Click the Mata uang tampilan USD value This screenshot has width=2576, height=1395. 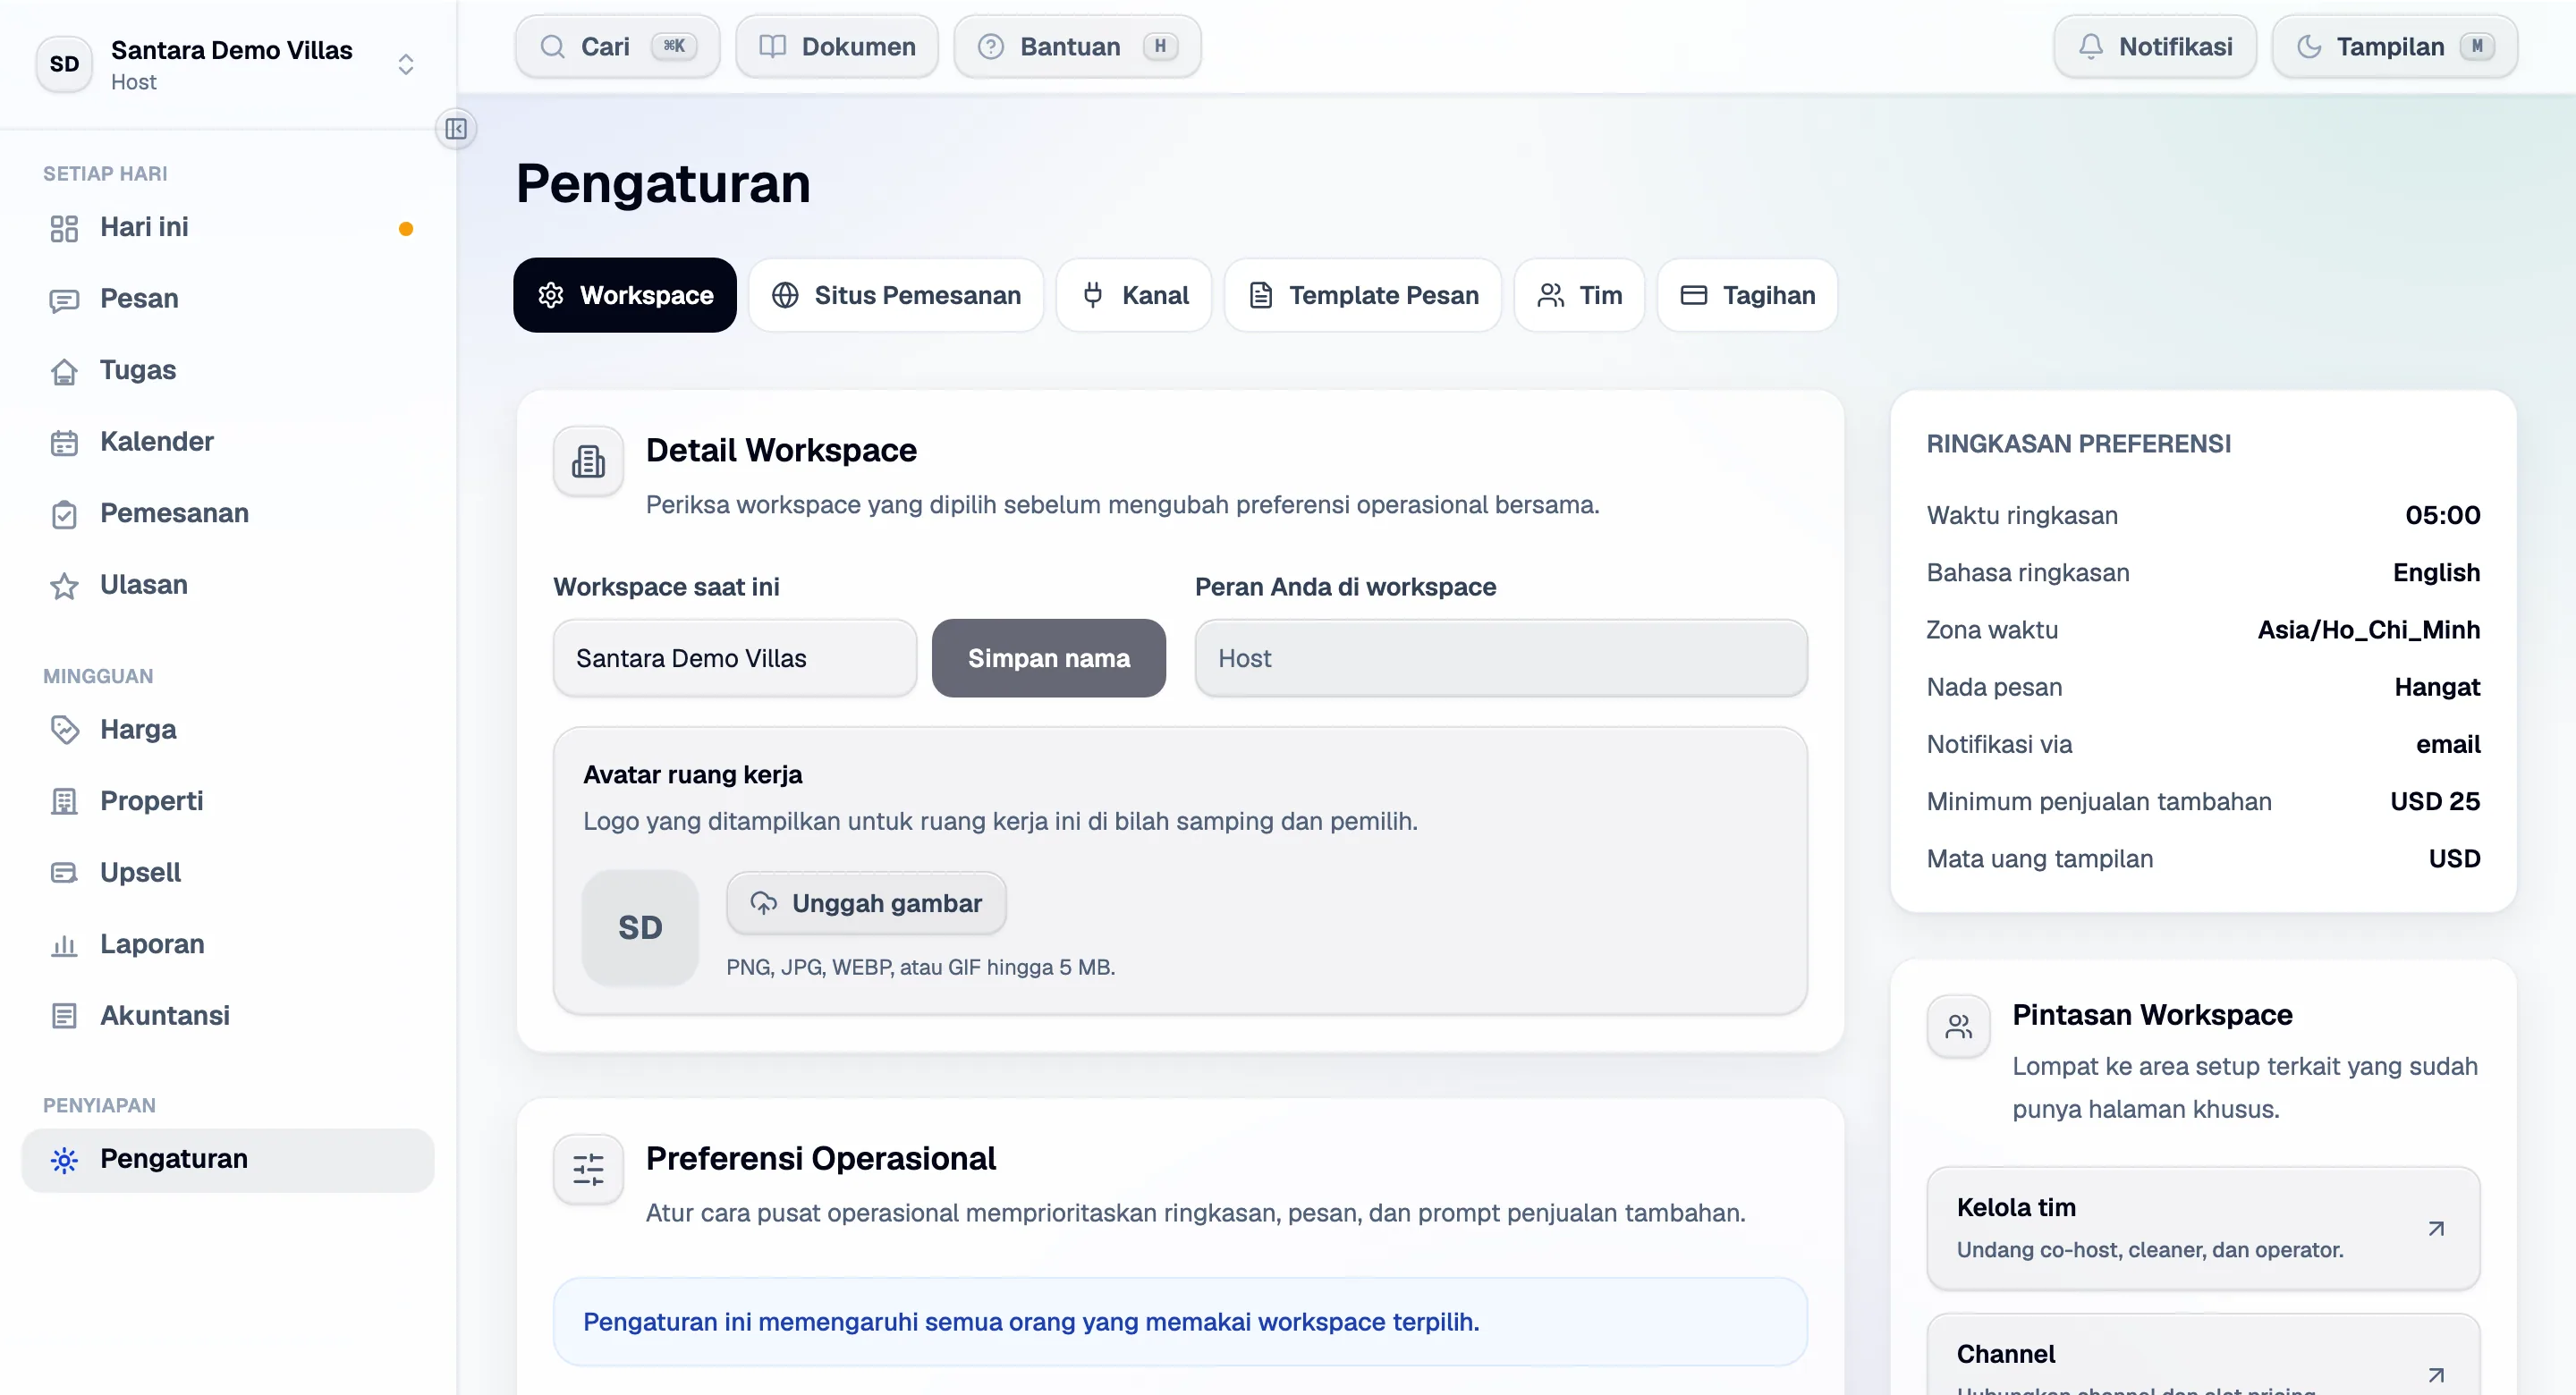[2454, 859]
